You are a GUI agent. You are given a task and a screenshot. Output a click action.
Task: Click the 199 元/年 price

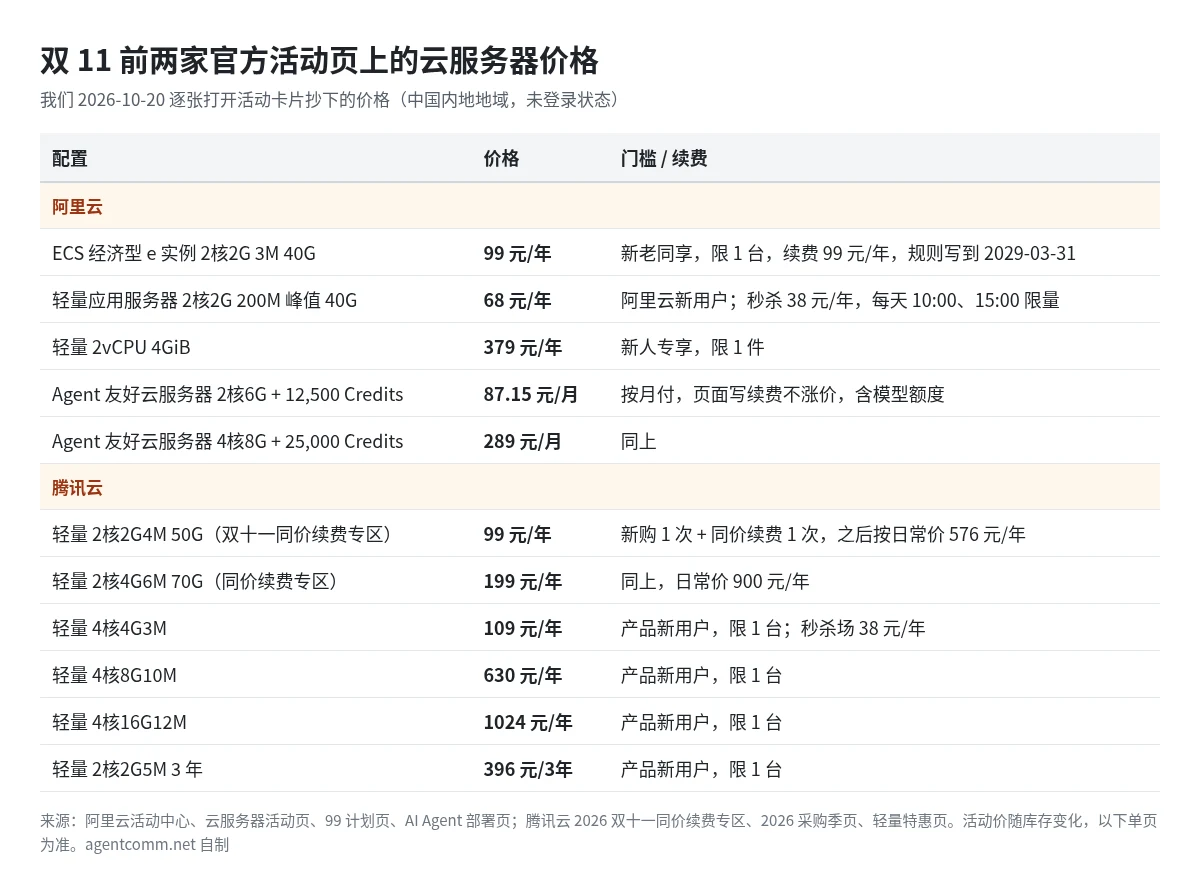(523, 582)
